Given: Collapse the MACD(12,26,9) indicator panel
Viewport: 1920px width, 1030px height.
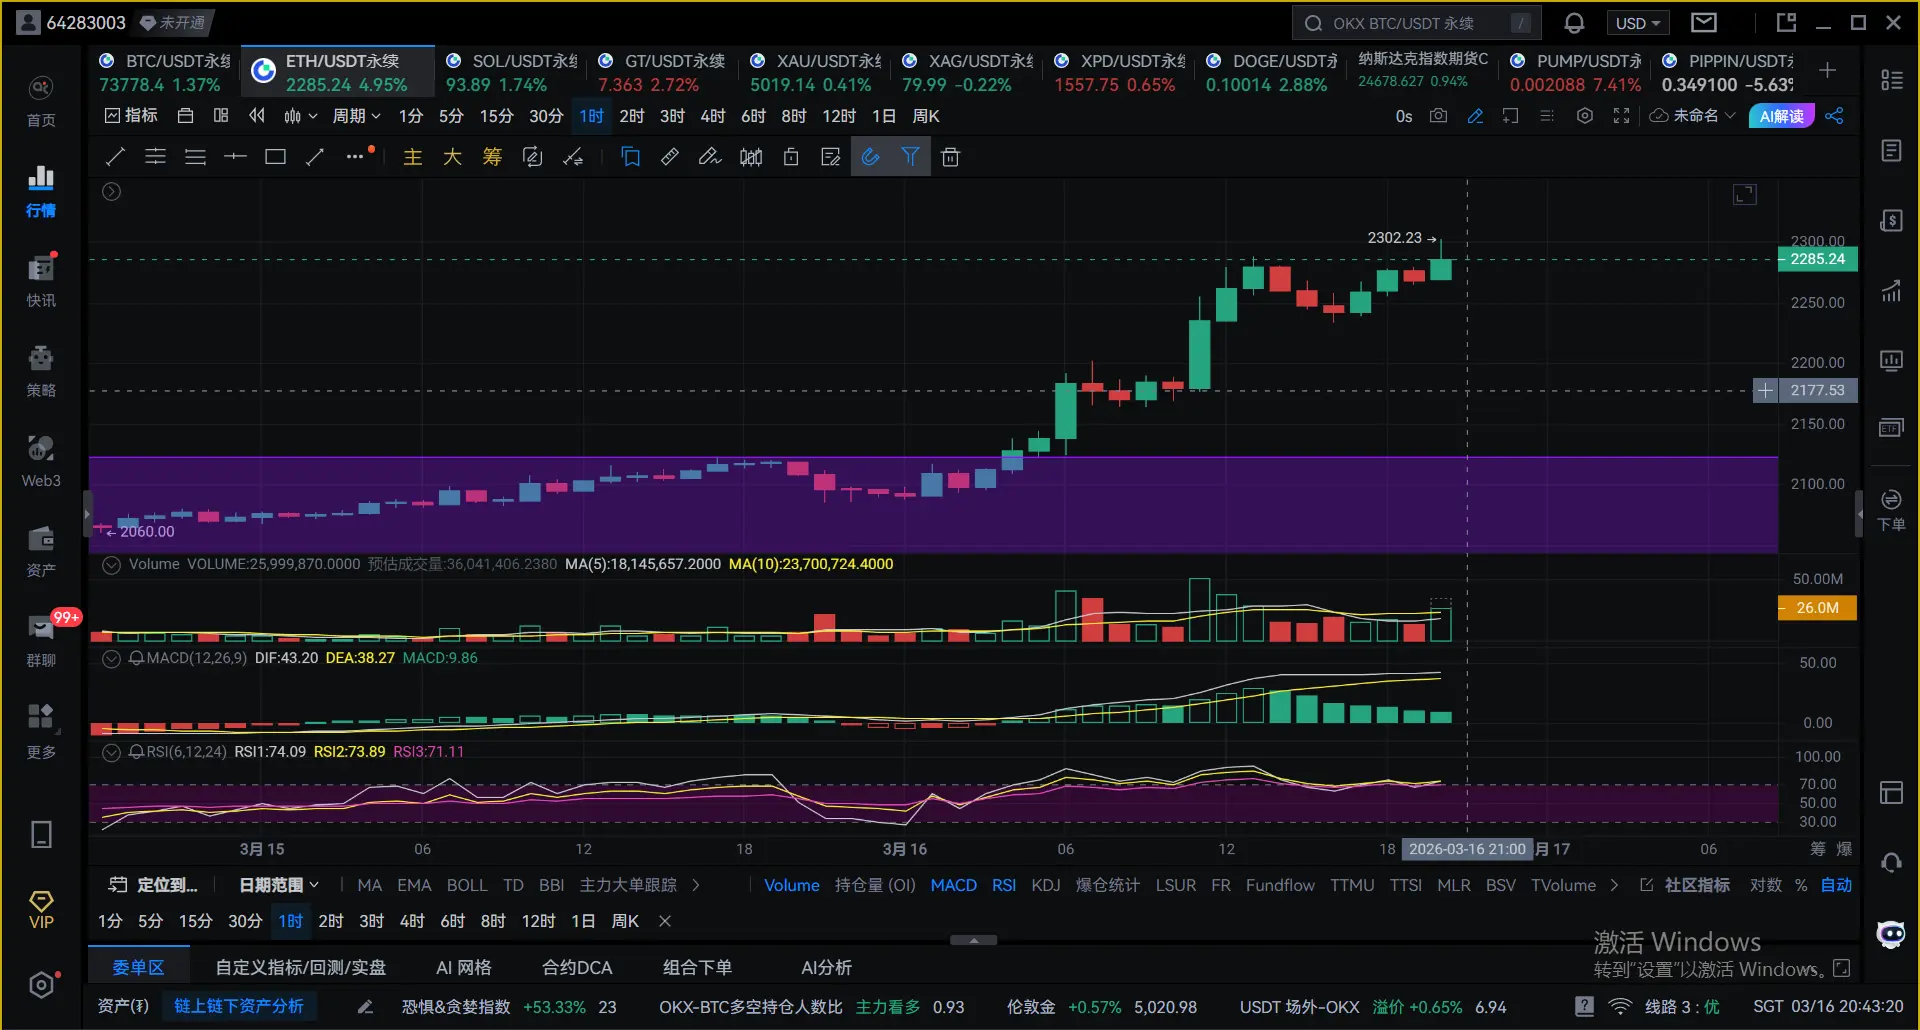Looking at the screenshot, I should pos(112,659).
